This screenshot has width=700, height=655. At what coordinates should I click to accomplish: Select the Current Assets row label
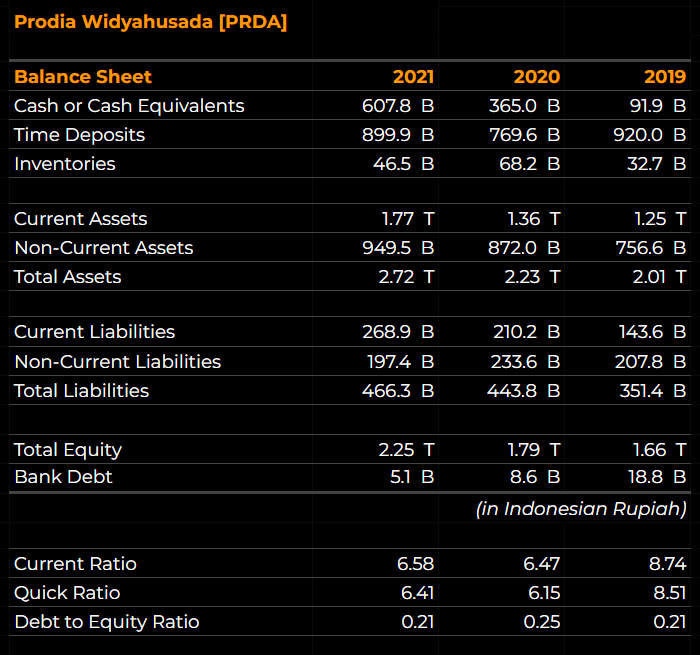point(80,219)
